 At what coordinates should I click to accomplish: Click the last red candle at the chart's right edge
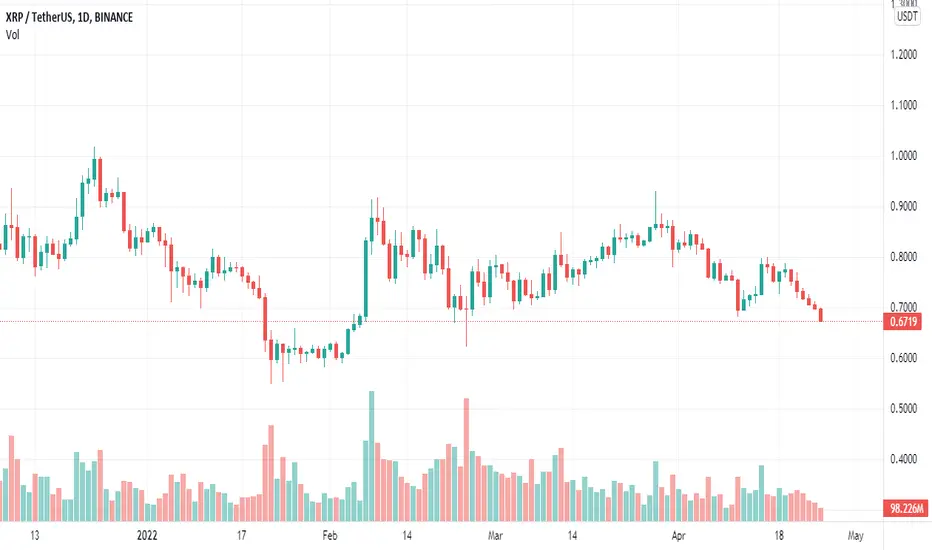tap(821, 315)
